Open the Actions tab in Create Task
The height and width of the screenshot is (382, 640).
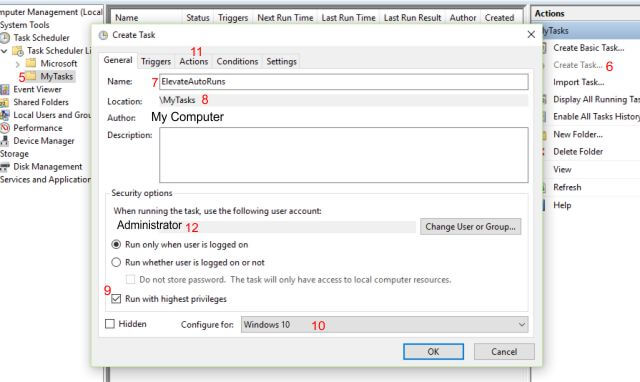tap(194, 62)
